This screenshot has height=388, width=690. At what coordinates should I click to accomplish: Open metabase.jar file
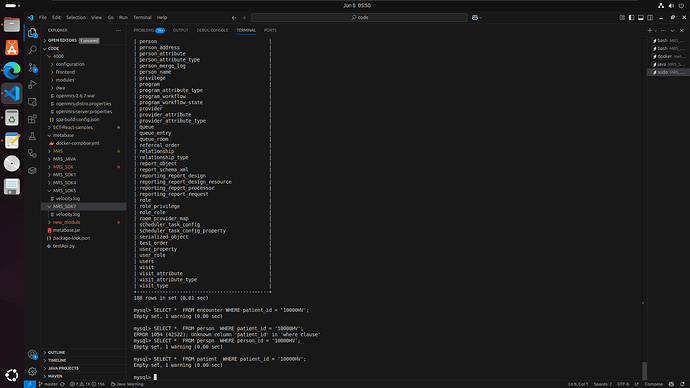pyautogui.click(x=66, y=230)
